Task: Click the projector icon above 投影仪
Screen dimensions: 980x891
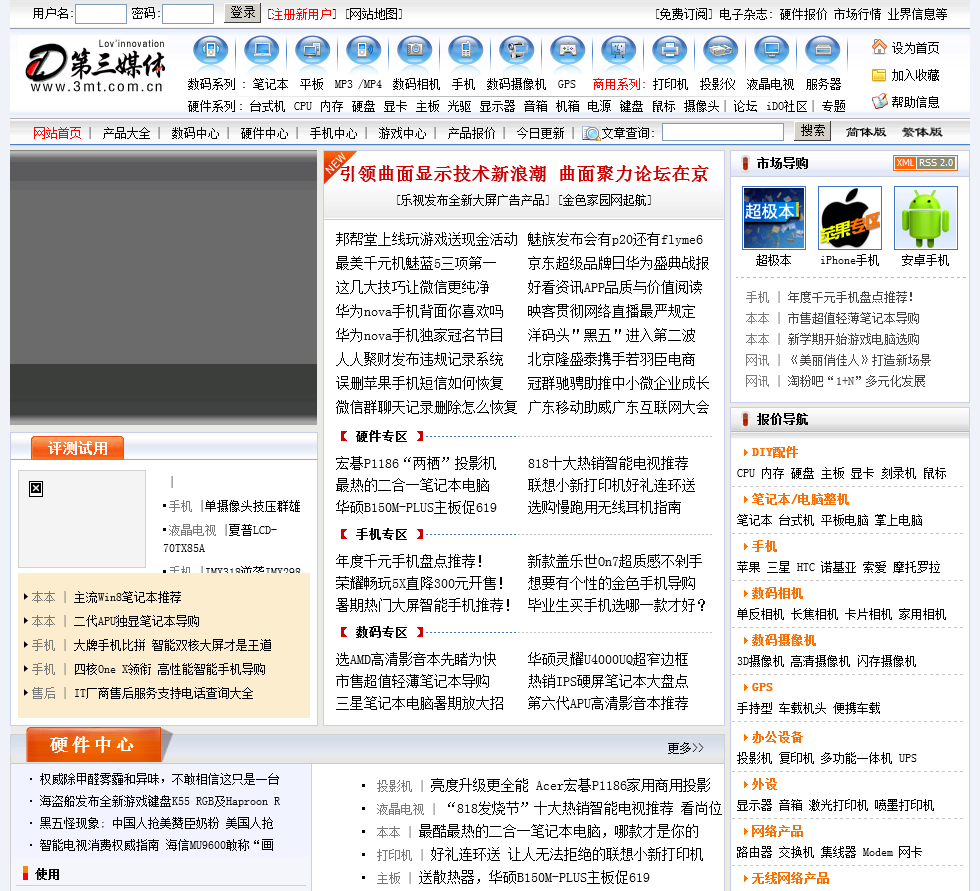Action: 721,51
